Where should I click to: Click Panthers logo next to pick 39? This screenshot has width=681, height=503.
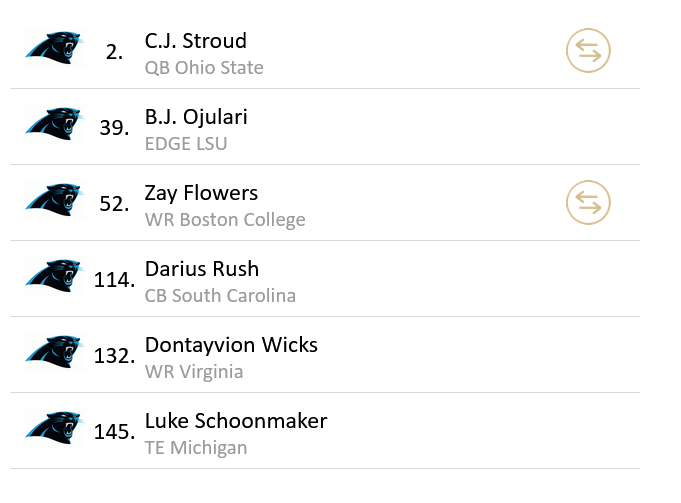point(53,124)
